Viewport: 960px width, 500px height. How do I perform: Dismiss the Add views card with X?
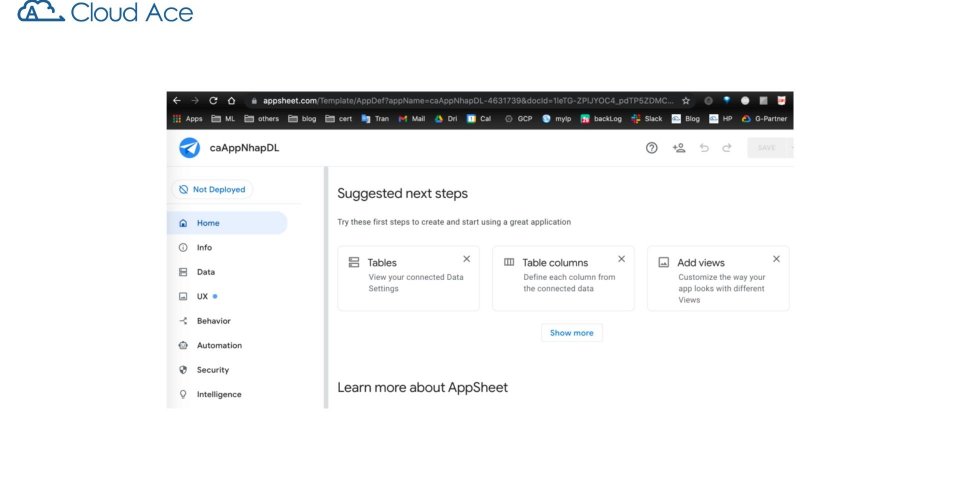coord(776,259)
